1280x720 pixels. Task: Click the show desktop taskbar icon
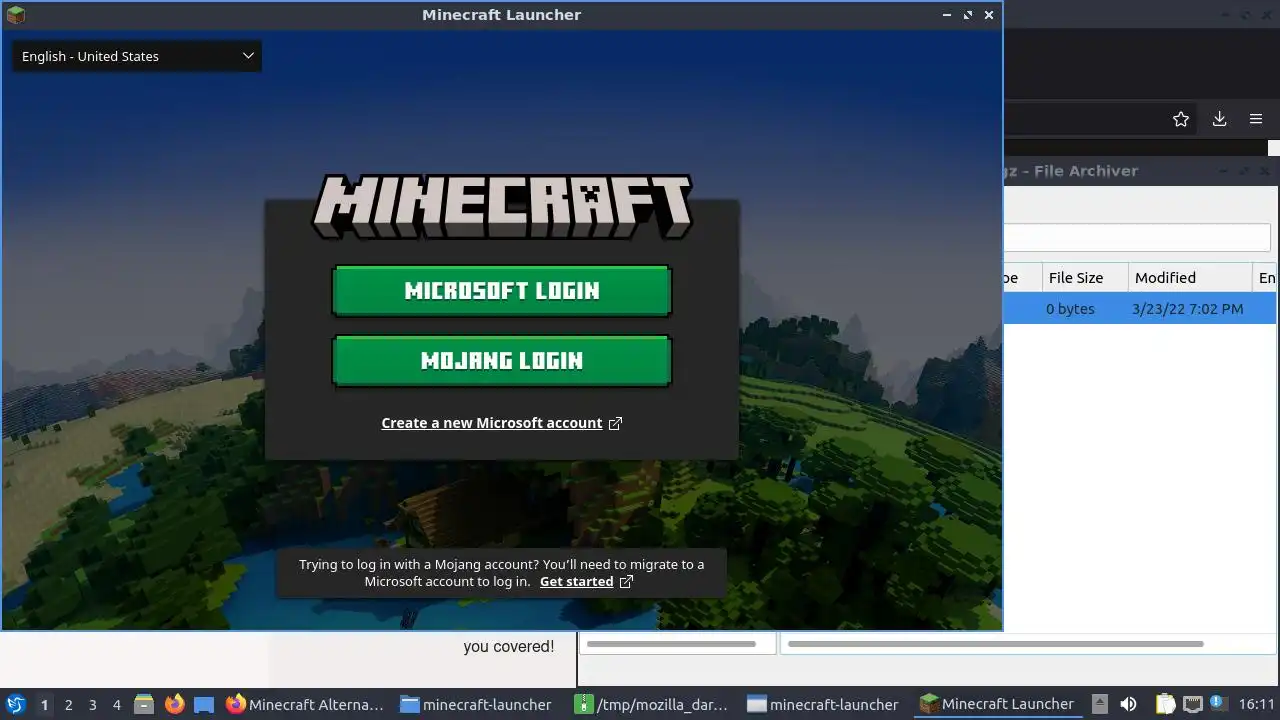(x=204, y=704)
